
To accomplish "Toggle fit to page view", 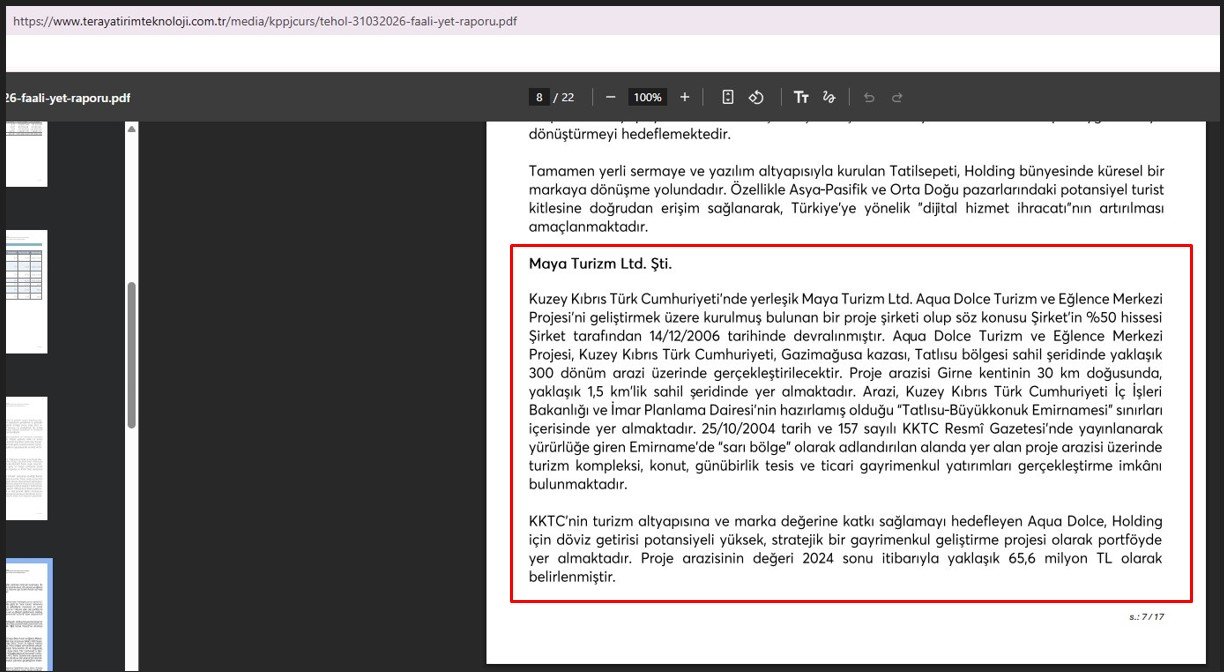I will coord(728,97).
